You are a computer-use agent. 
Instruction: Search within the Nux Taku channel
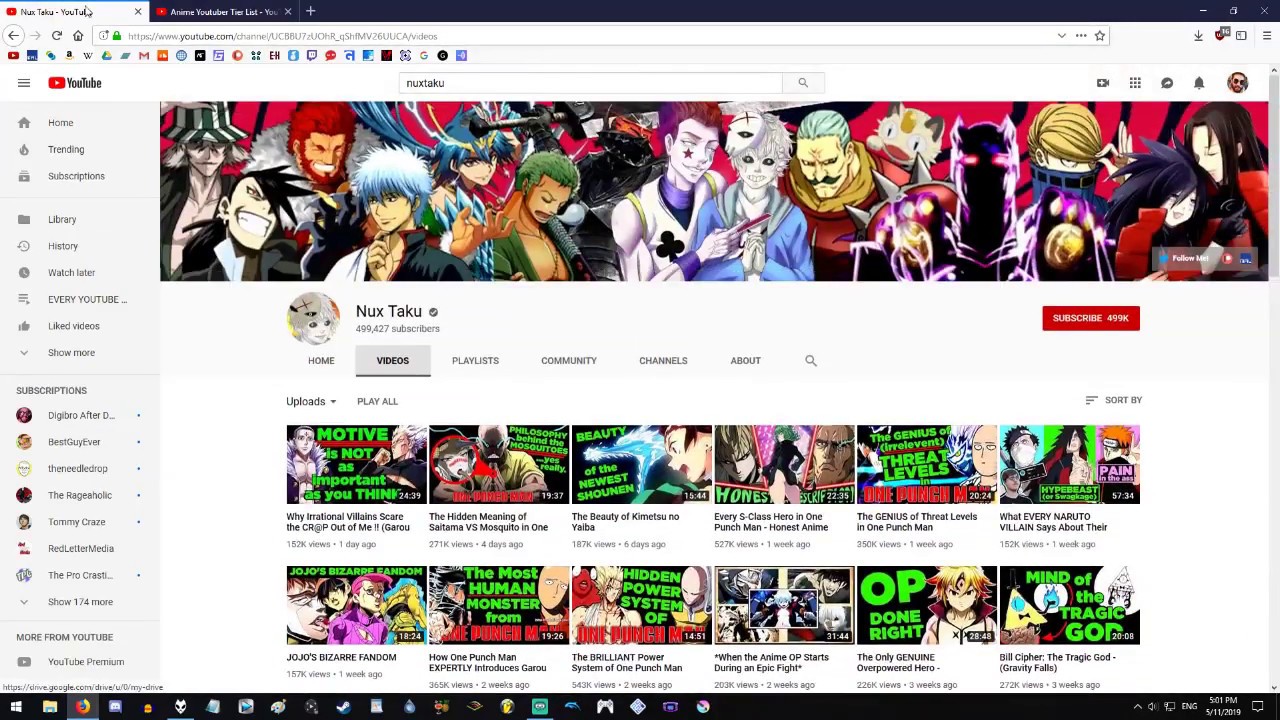click(x=811, y=360)
